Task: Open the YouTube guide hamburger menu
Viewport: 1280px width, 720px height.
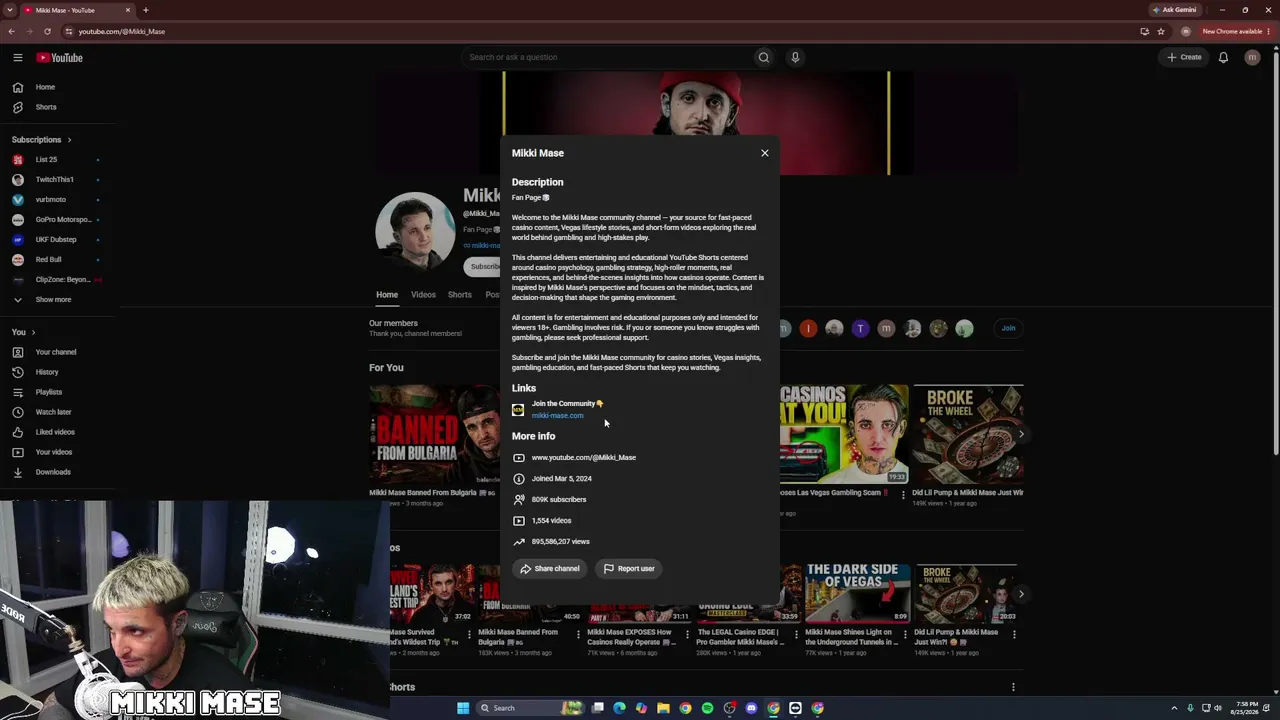Action: [x=18, y=58]
